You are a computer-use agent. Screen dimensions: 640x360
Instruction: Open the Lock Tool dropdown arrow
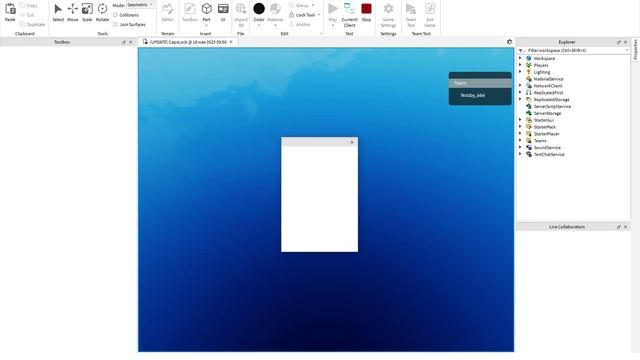point(319,15)
